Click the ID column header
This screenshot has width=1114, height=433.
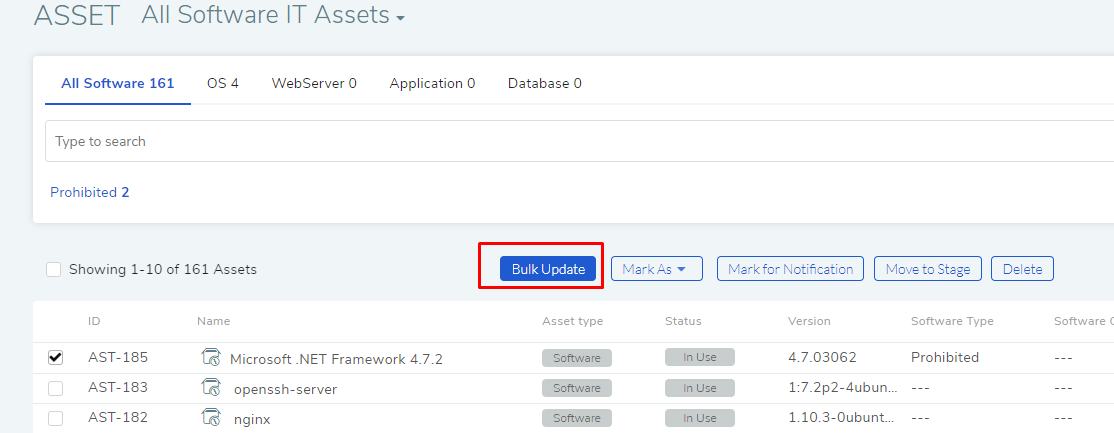point(94,321)
